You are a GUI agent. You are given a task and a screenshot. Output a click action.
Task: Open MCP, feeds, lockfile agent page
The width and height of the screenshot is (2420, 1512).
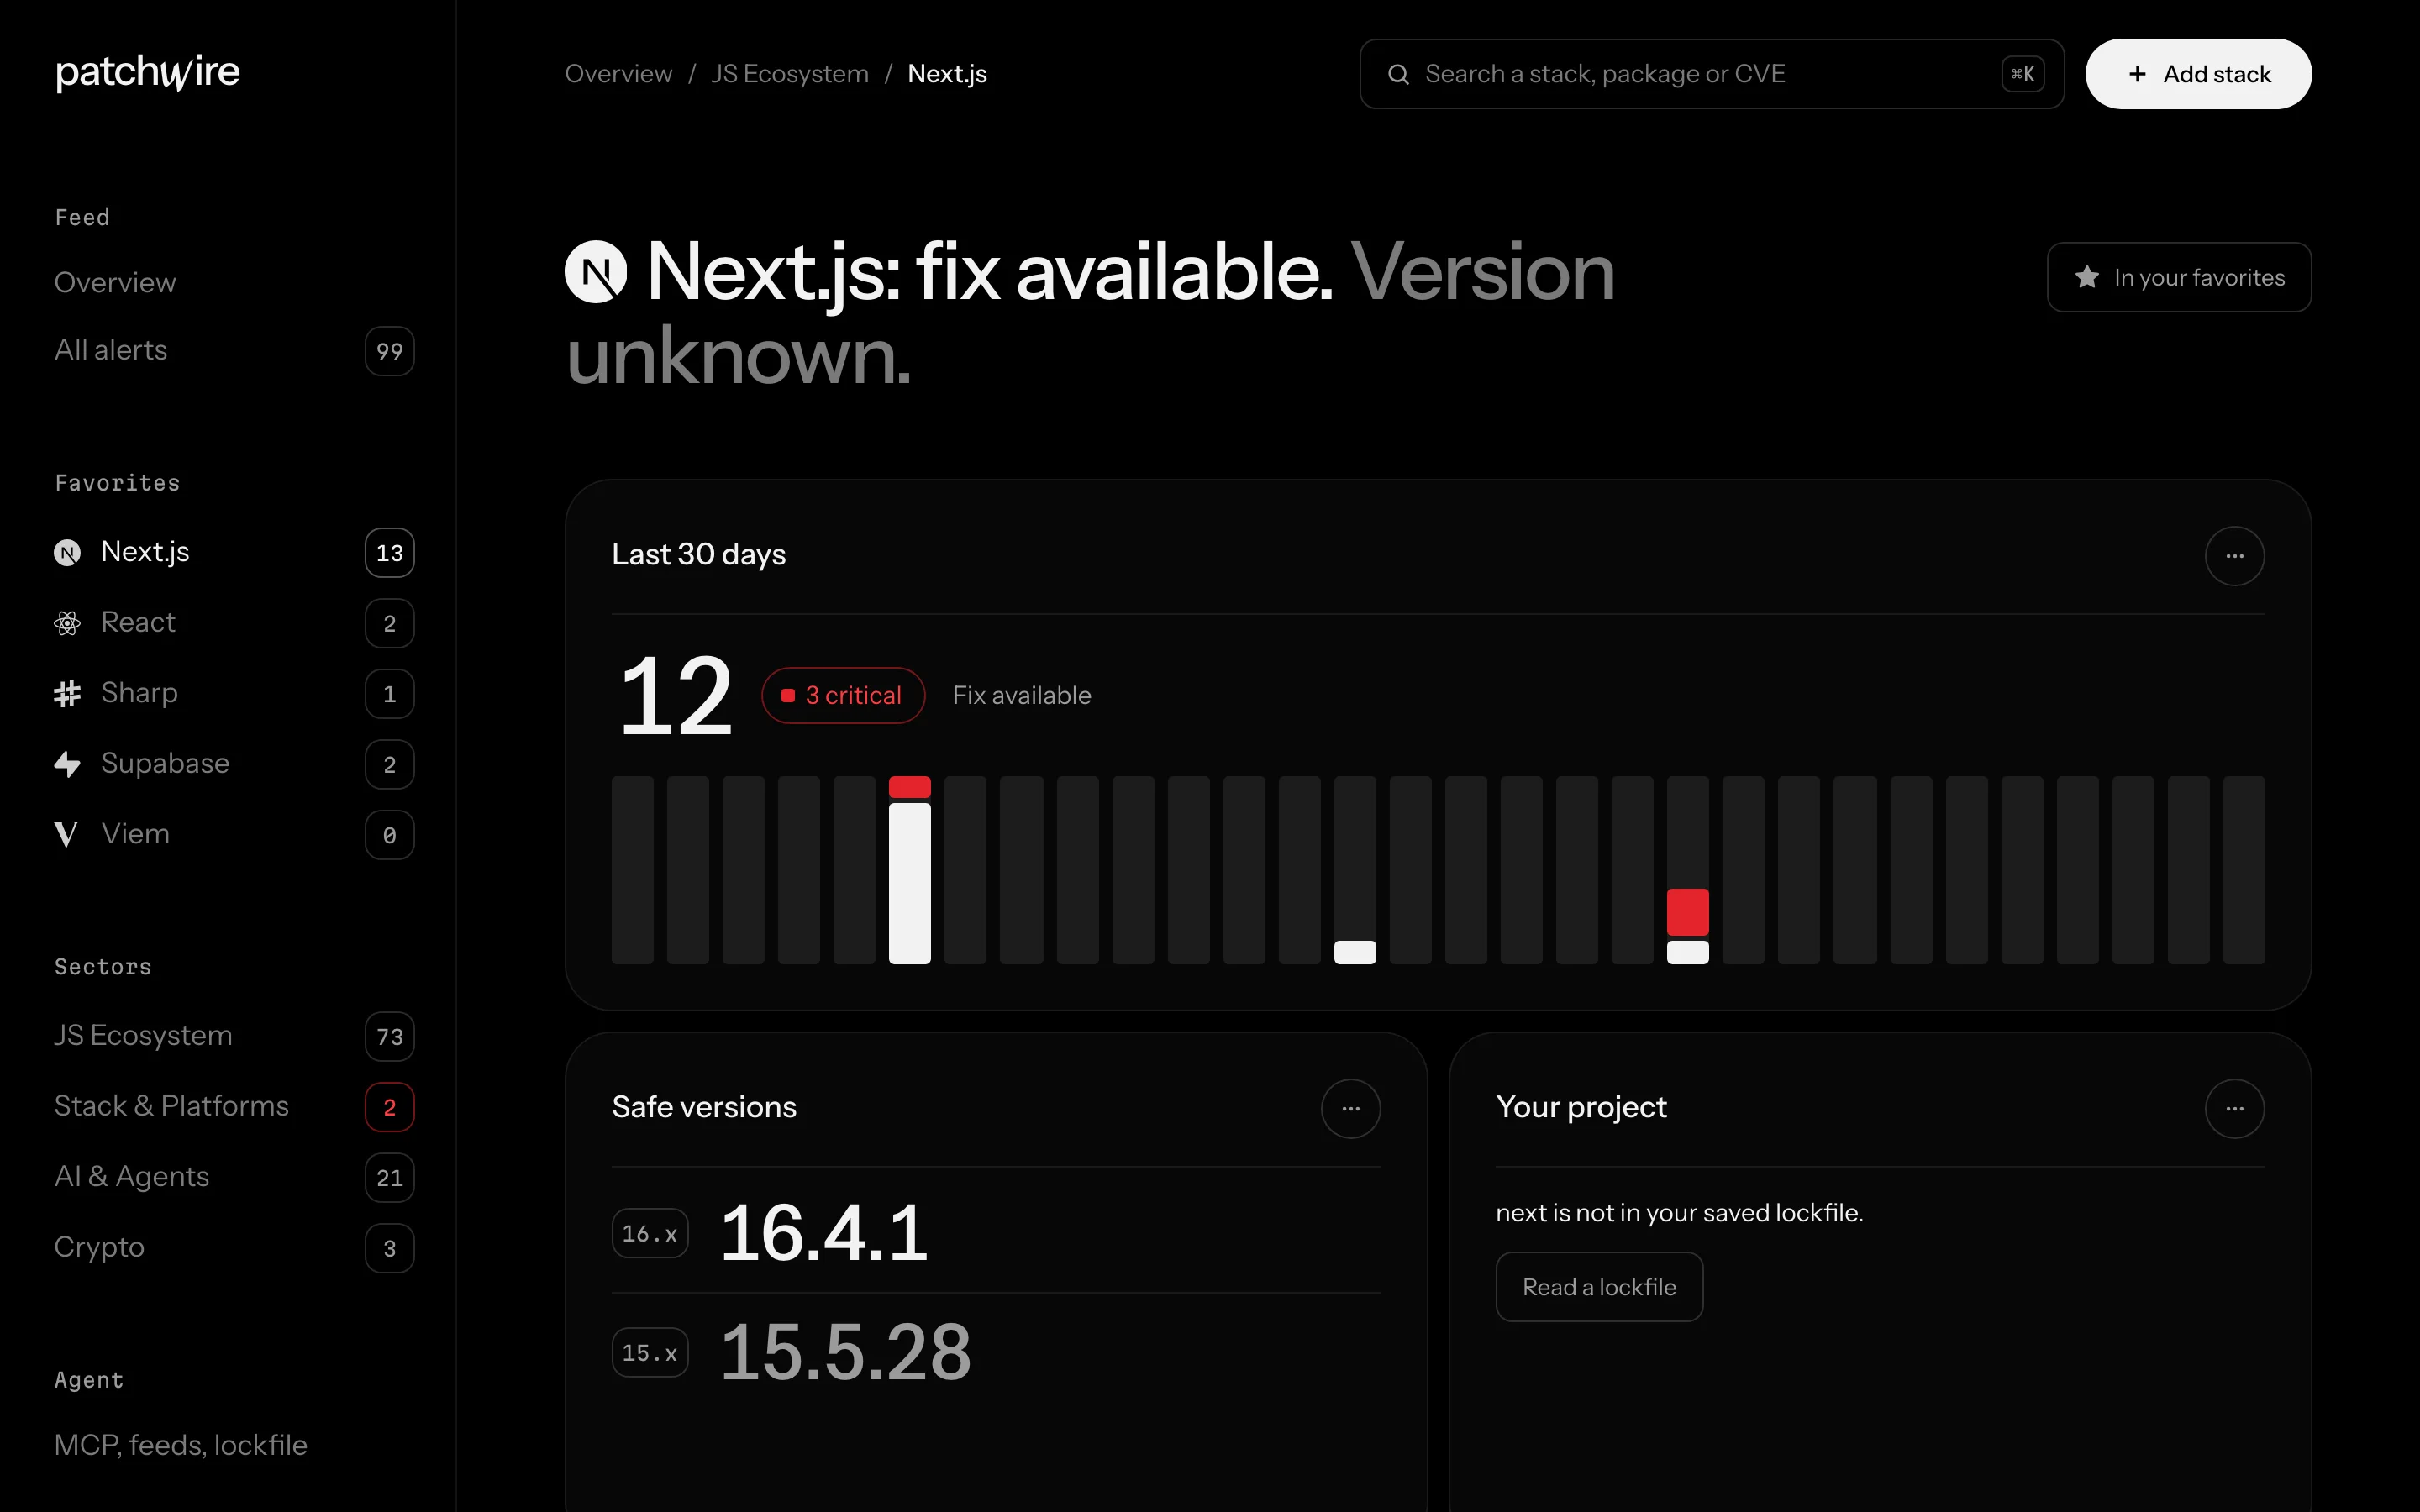click(181, 1445)
